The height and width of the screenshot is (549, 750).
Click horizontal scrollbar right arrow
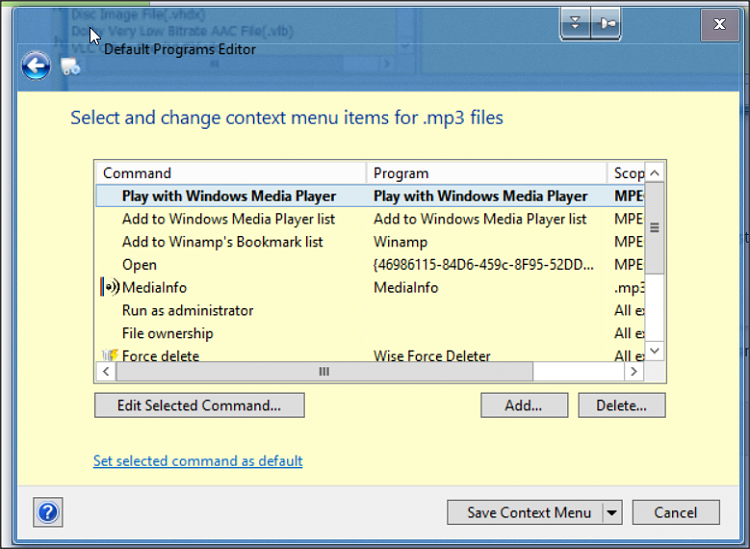(x=634, y=372)
